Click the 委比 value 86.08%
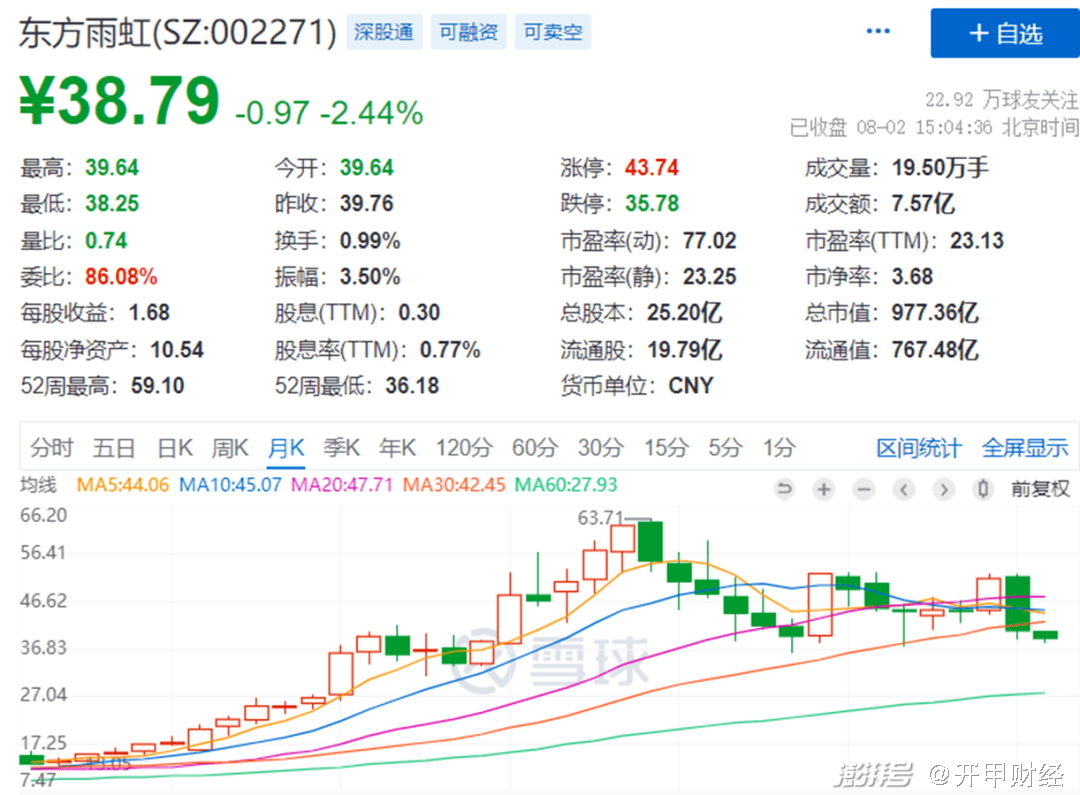Screen dimensions: 1080x795 coord(121,276)
